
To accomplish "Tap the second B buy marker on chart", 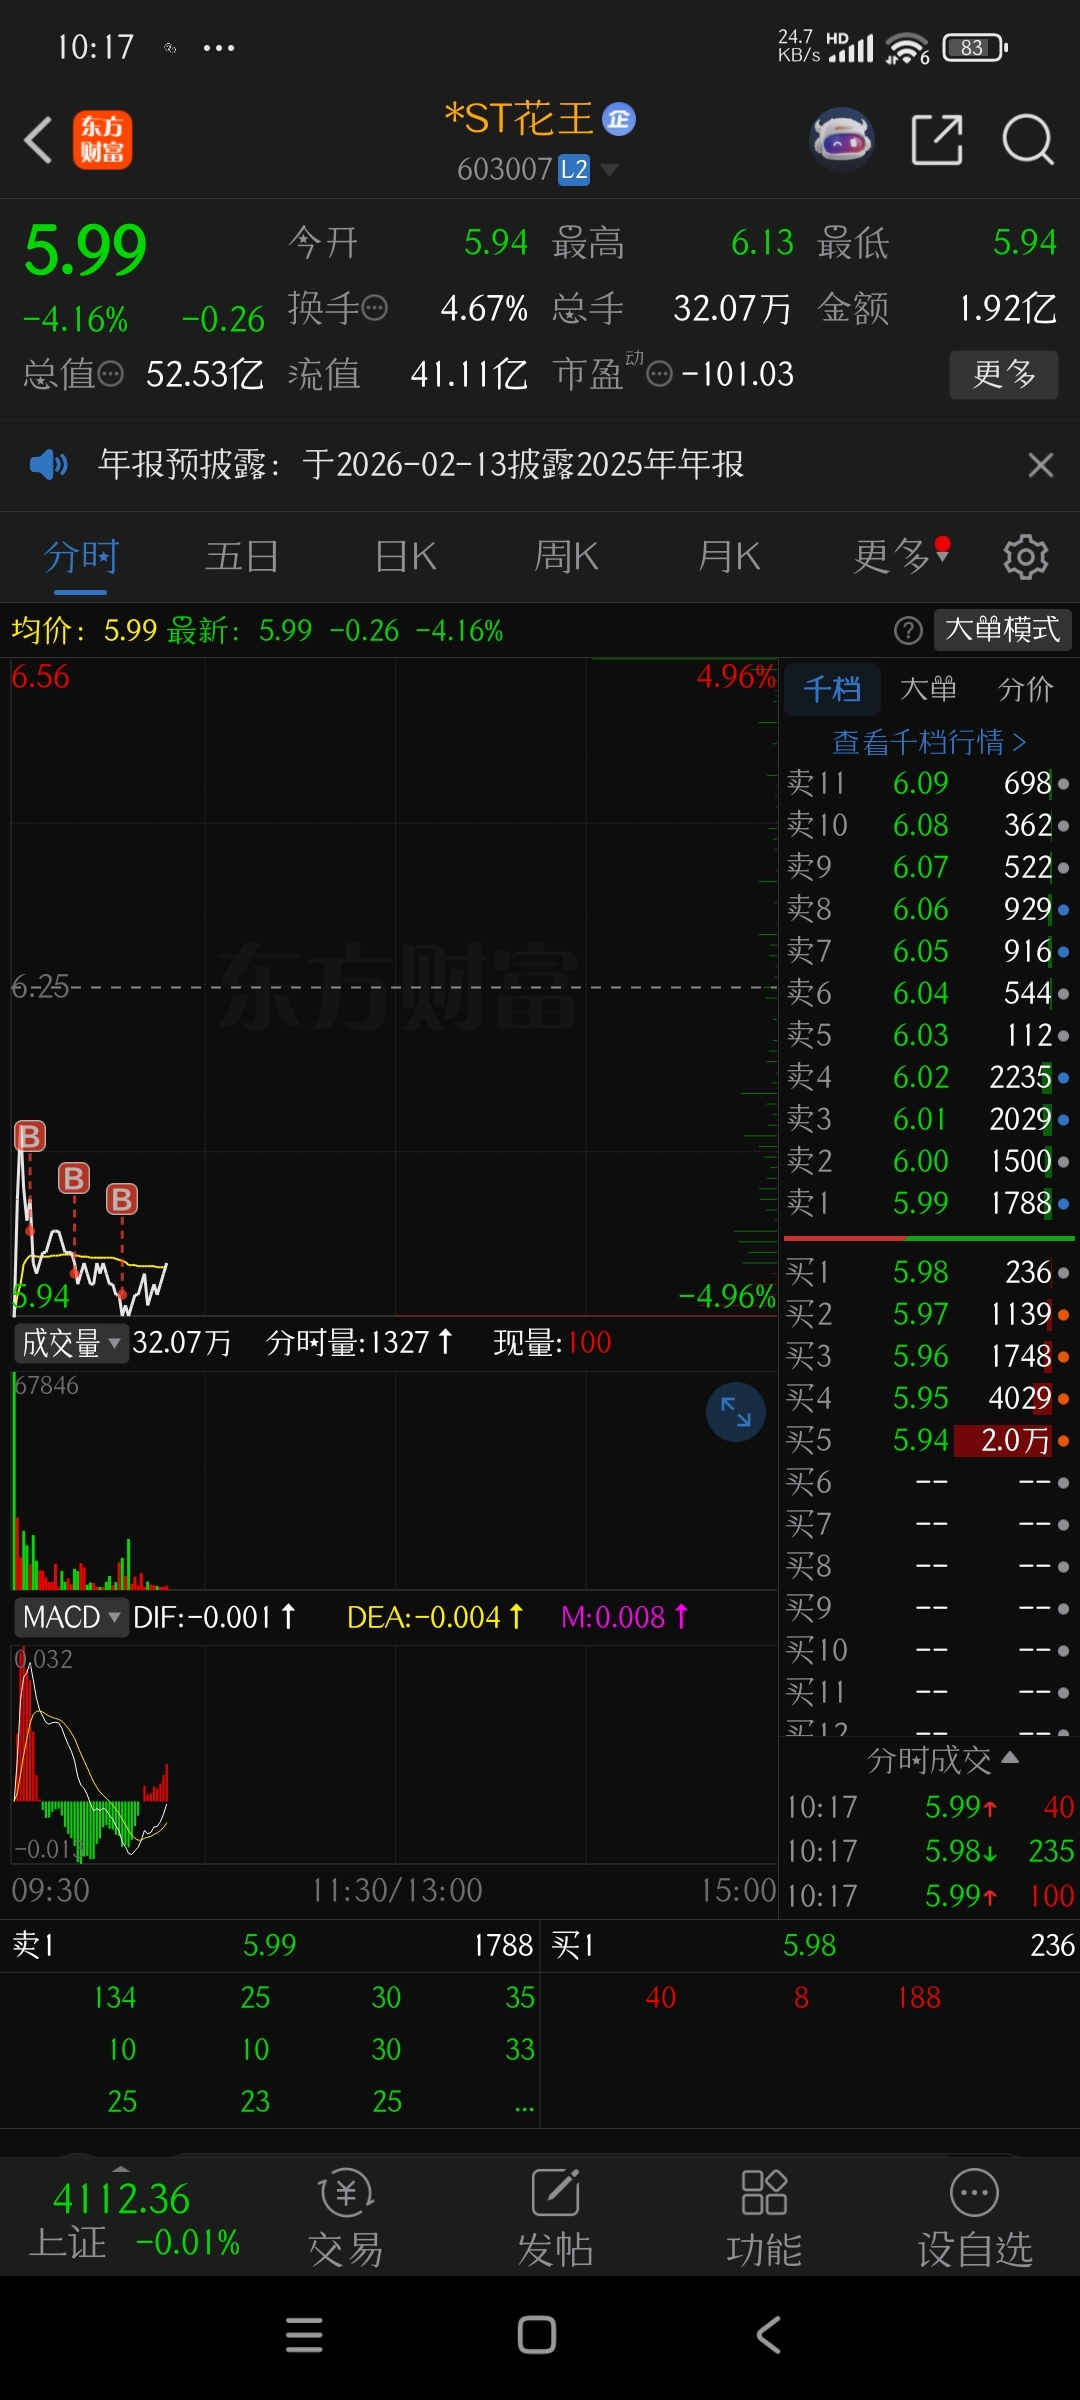I will (x=74, y=1178).
